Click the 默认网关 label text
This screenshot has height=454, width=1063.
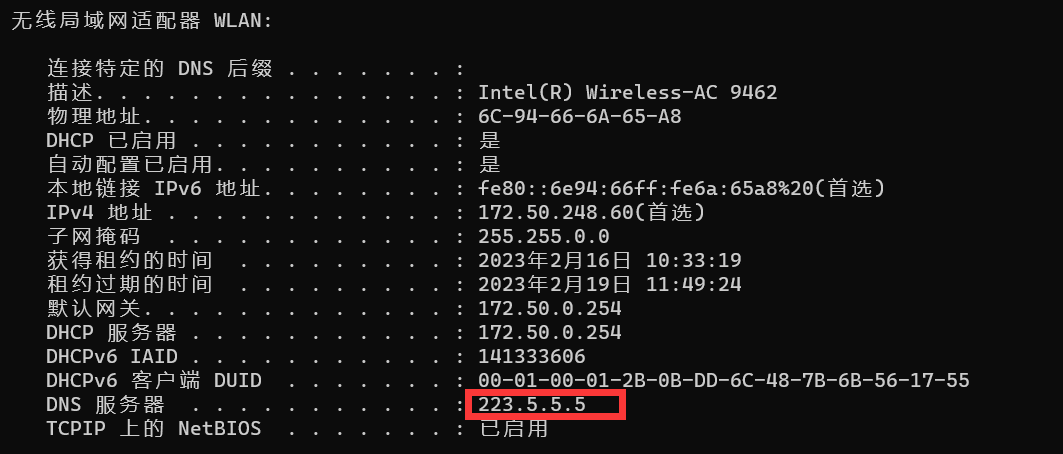coord(94,308)
